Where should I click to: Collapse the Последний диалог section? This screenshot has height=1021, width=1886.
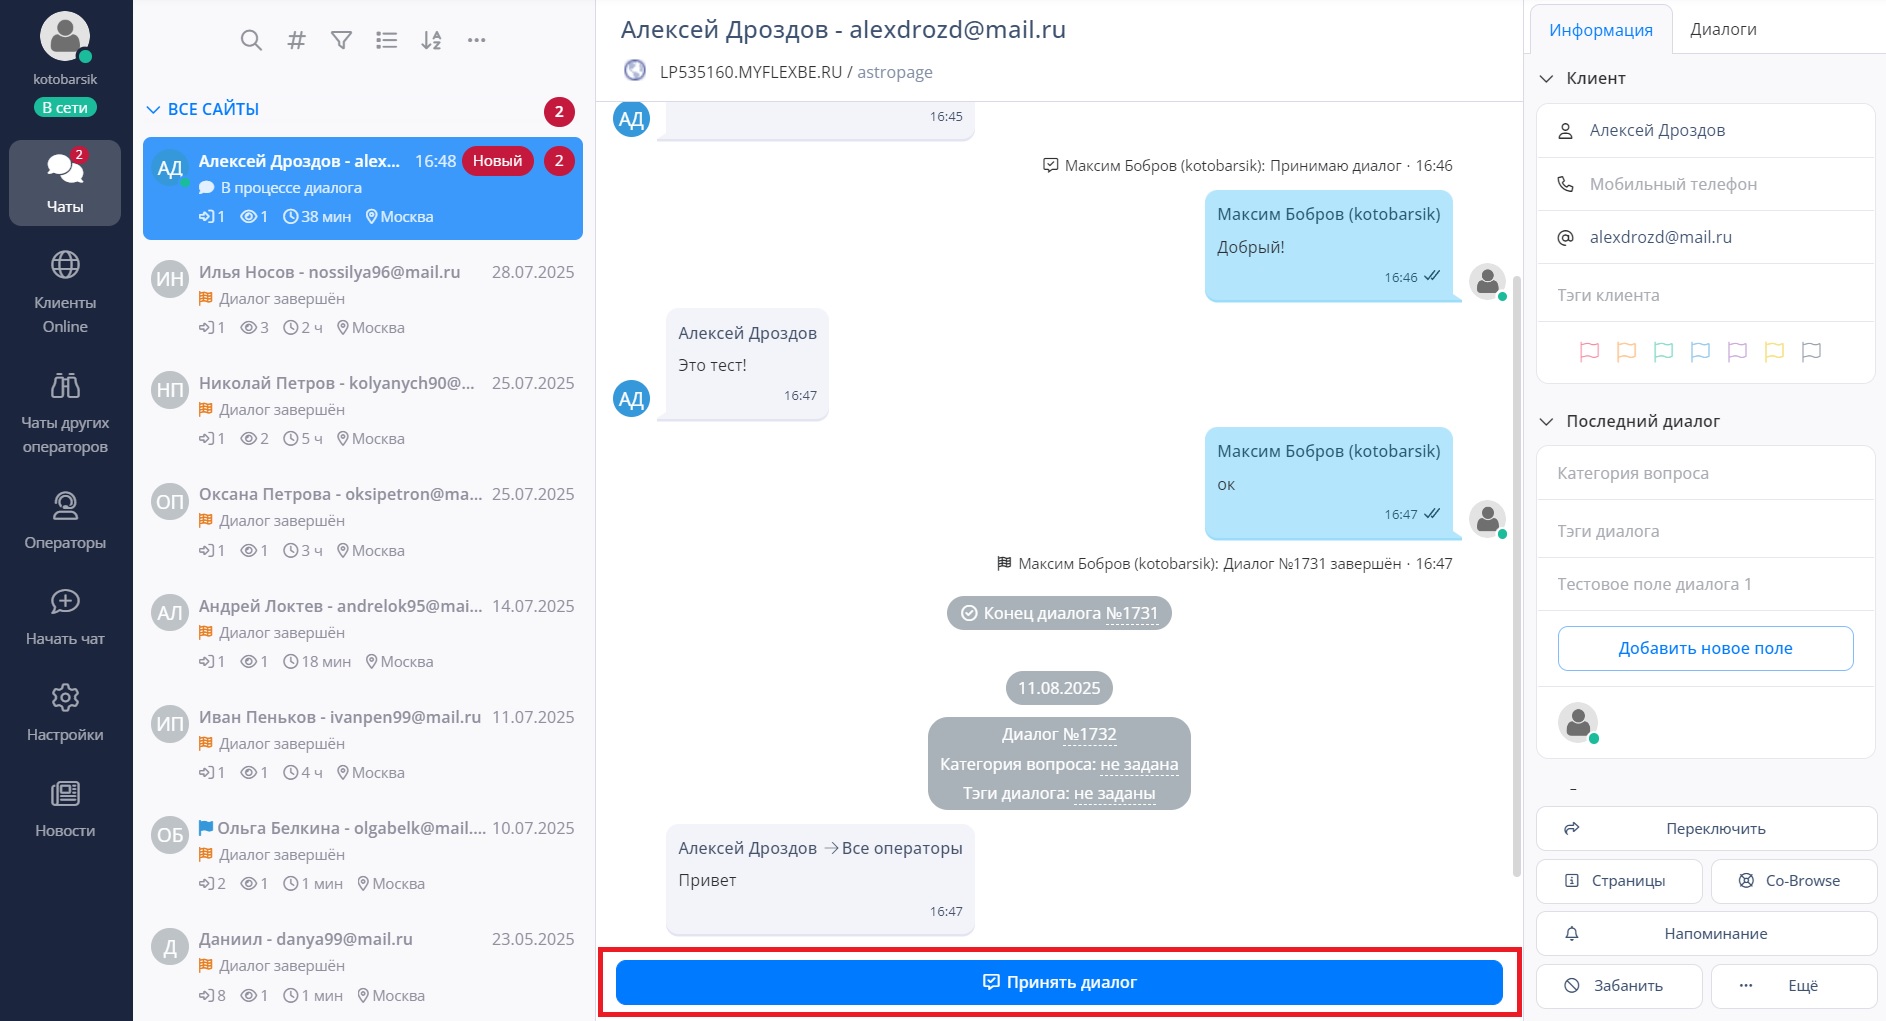1546,421
